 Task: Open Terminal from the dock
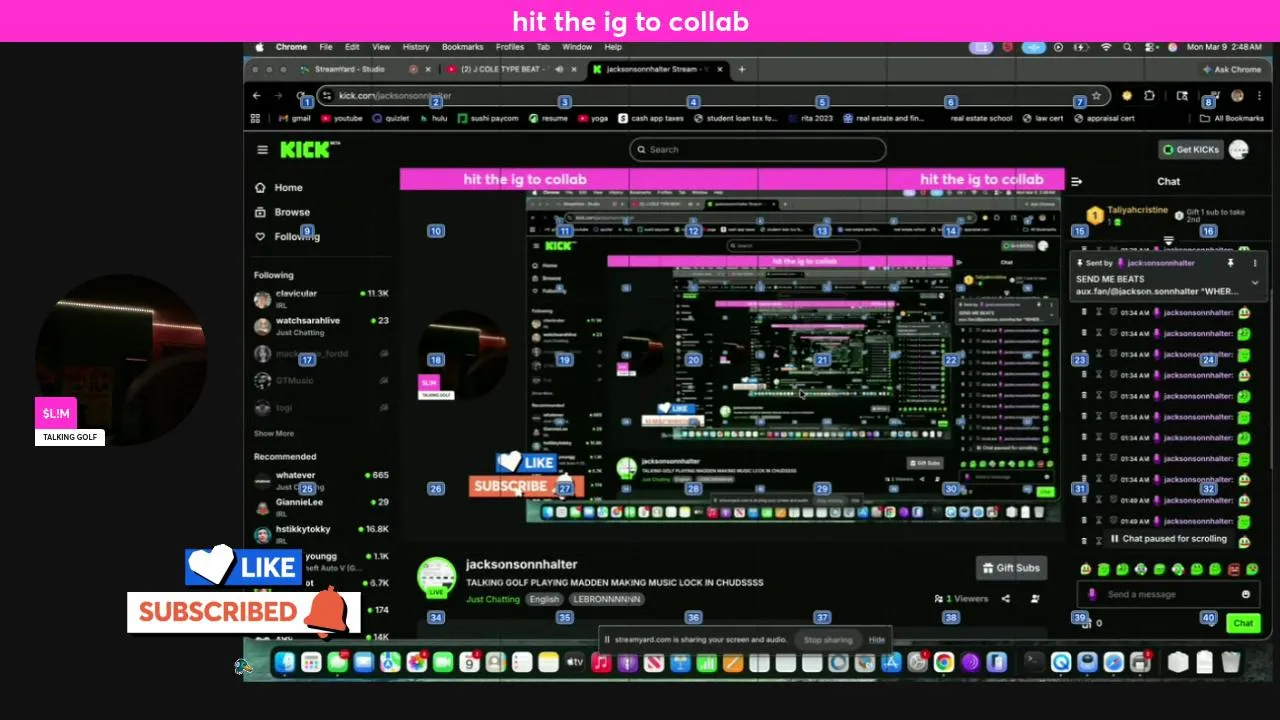1034,662
